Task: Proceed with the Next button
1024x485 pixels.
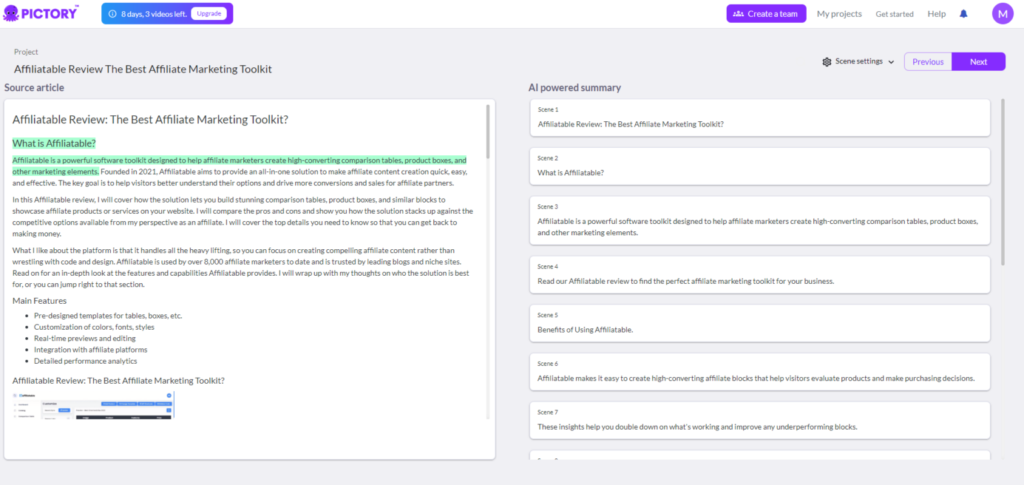Action: click(x=978, y=61)
